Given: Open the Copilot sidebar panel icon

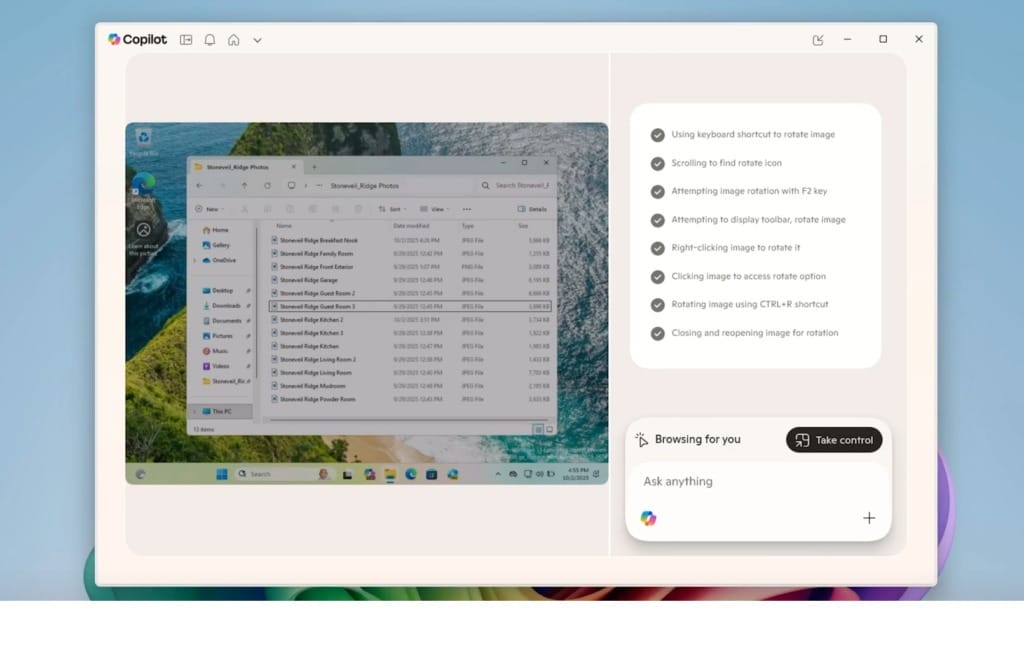Looking at the screenshot, I should [186, 40].
